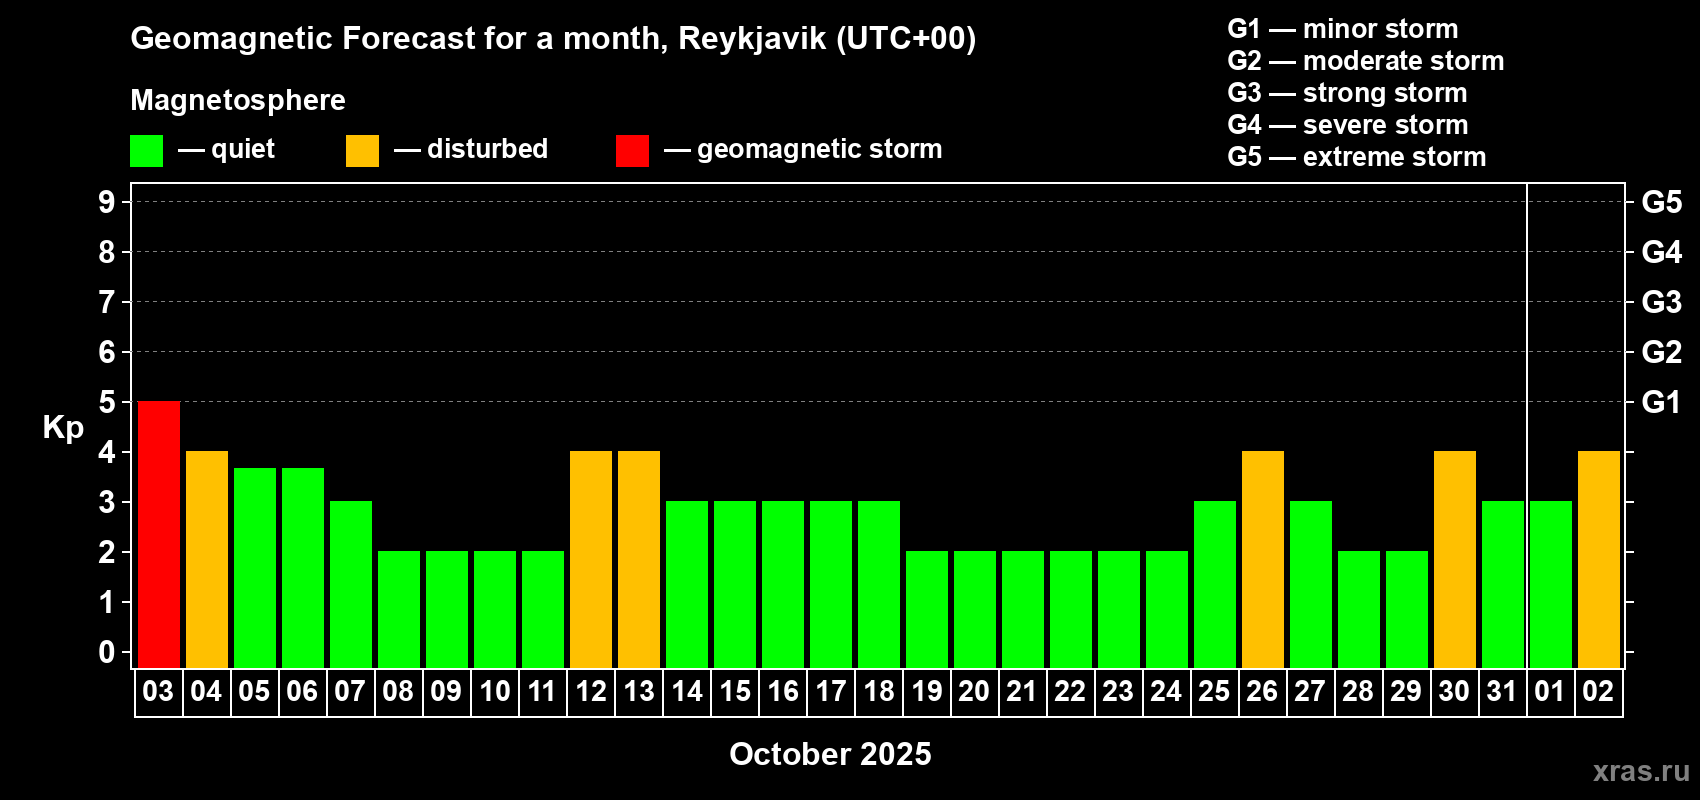This screenshot has height=800, width=1700.
Task: Click the G3 label on right axis
Action: [1661, 302]
